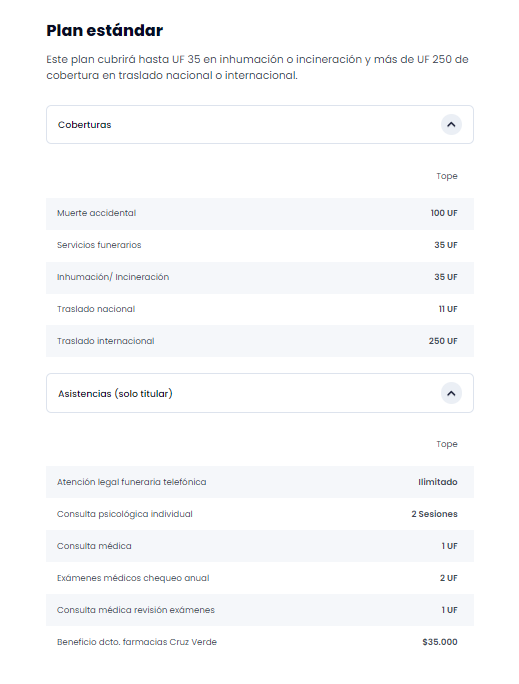Screen dimensions: 519x684
Task: Click Beneficio dcto. farmacias Cruz Verde
Action: point(137,642)
